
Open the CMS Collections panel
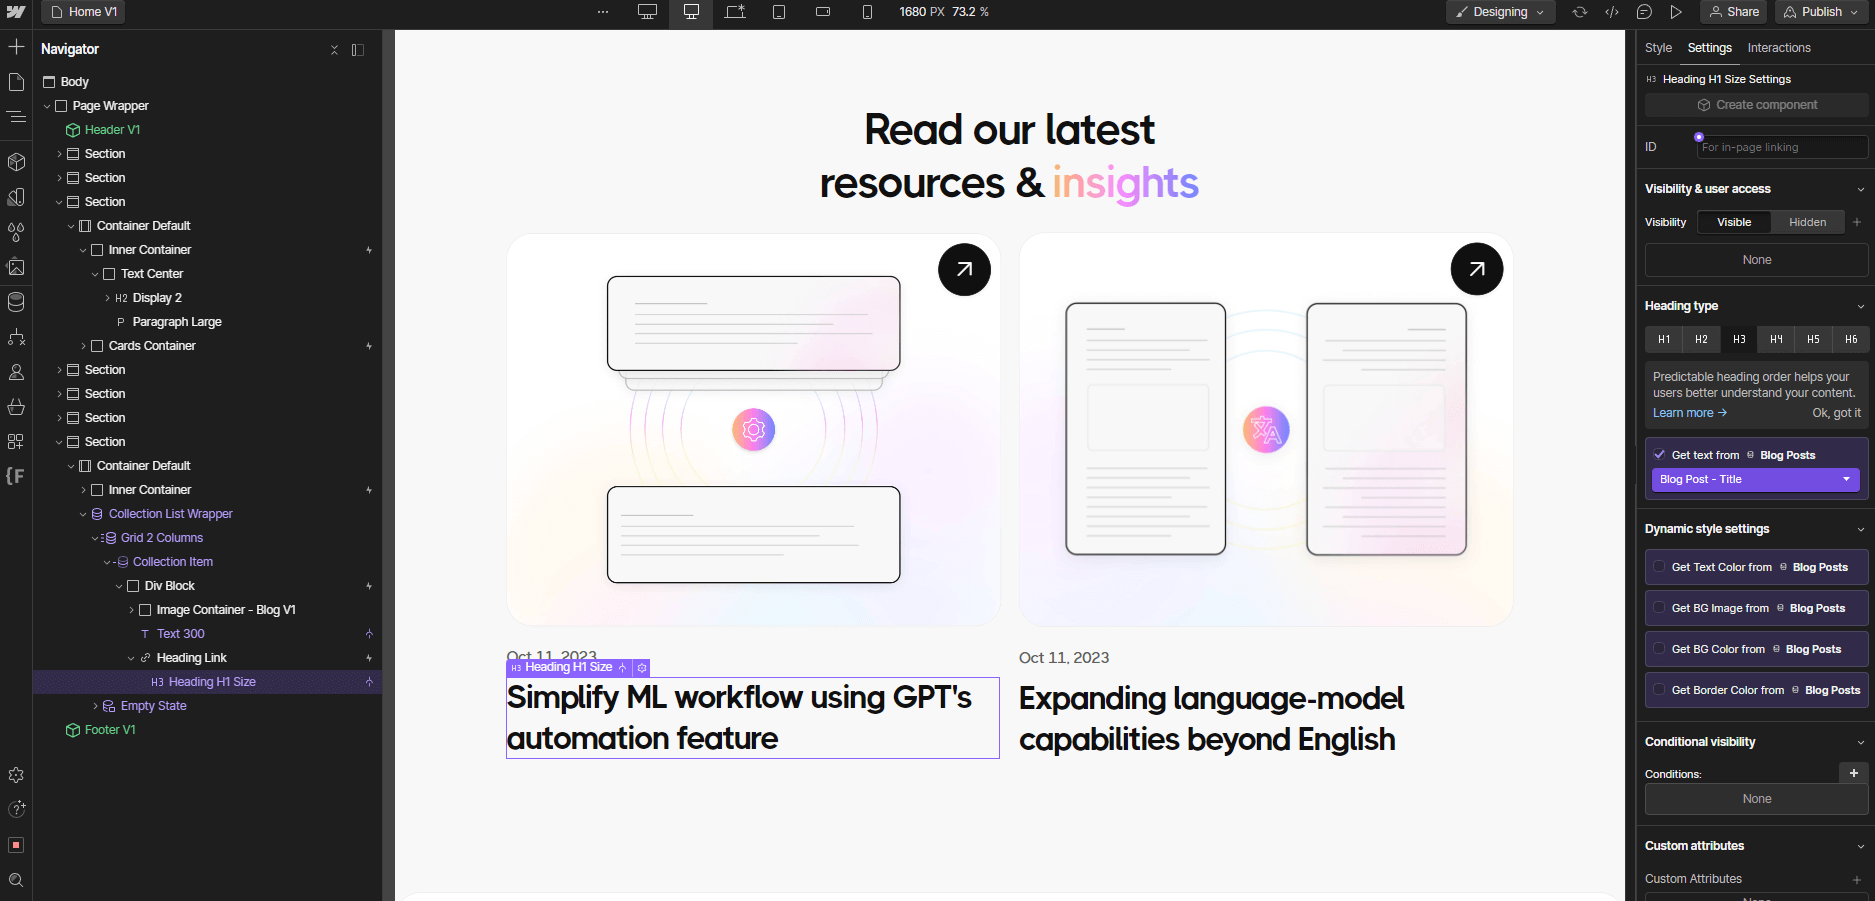16,302
